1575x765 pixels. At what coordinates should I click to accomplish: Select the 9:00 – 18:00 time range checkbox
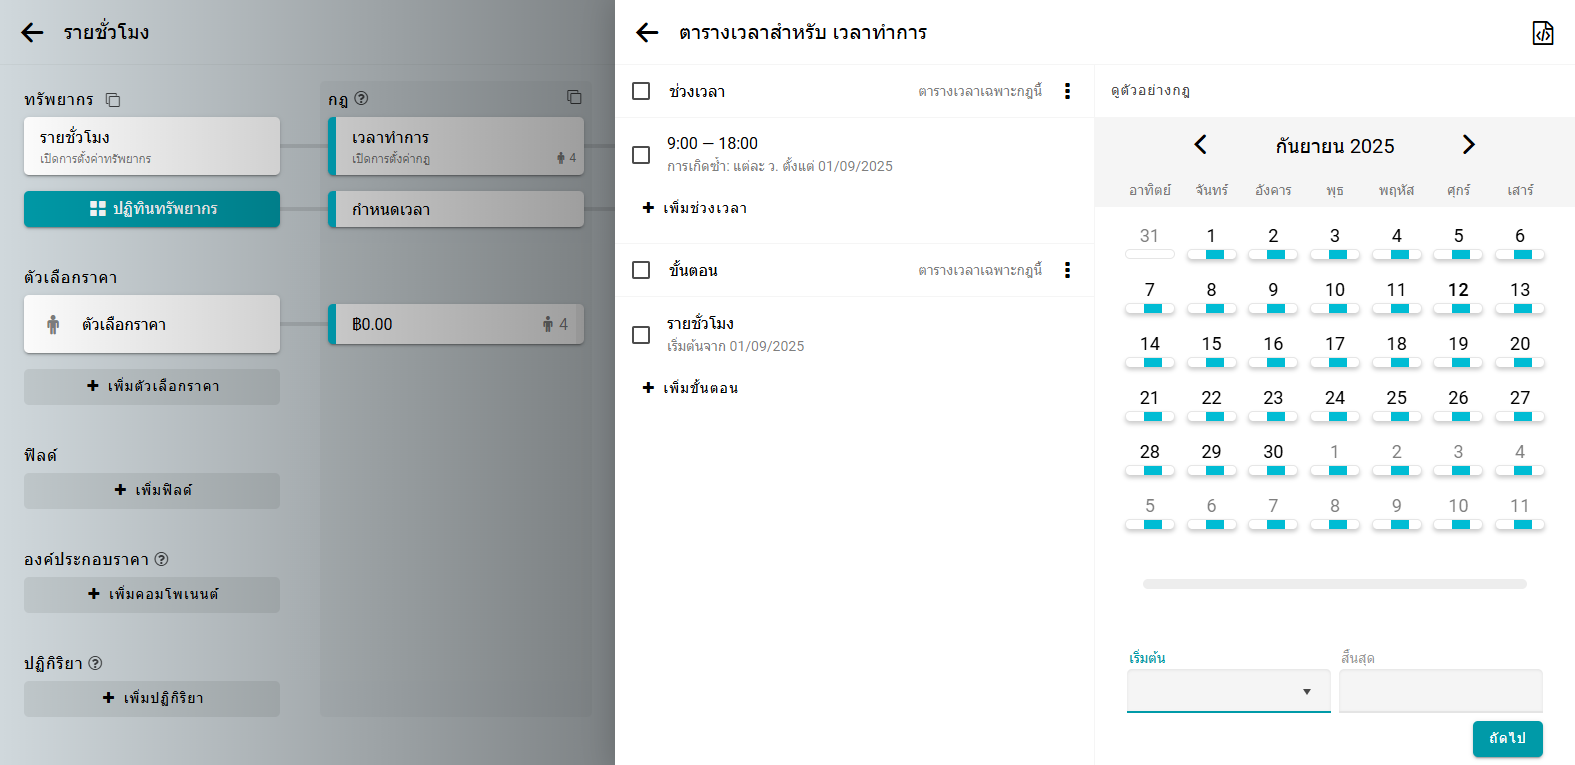click(x=641, y=155)
